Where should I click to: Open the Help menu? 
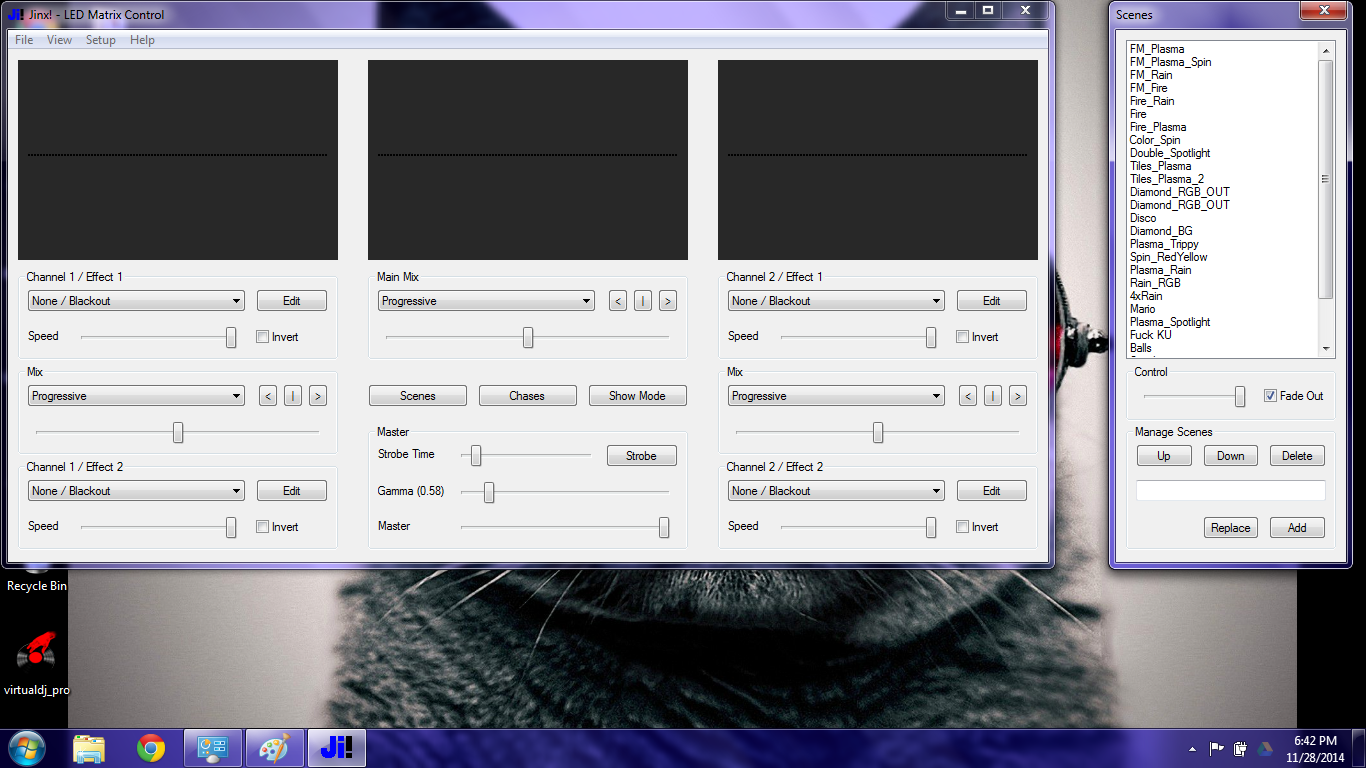pyautogui.click(x=142, y=40)
